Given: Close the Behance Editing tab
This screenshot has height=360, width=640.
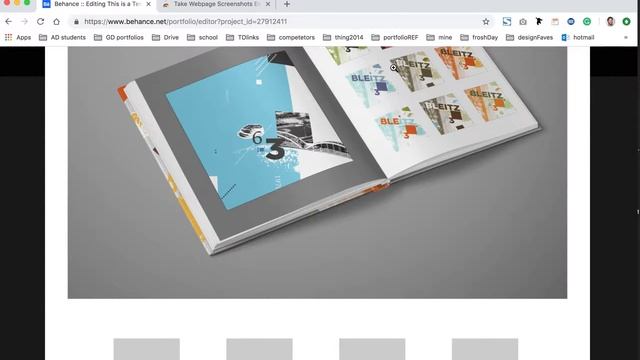Looking at the screenshot, I should pyautogui.click(x=149, y=4).
